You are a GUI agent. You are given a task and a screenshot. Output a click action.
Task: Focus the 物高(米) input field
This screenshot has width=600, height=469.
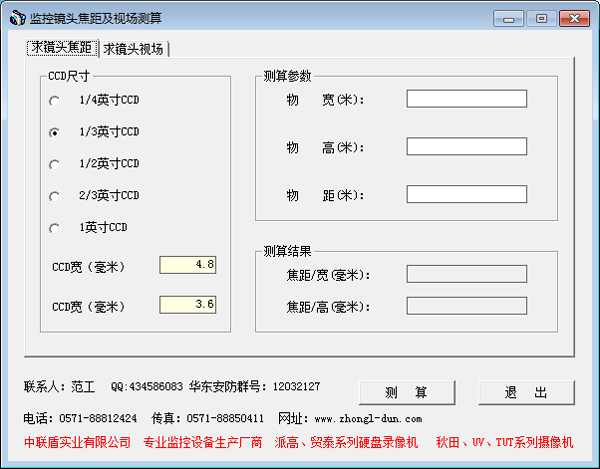click(466, 147)
